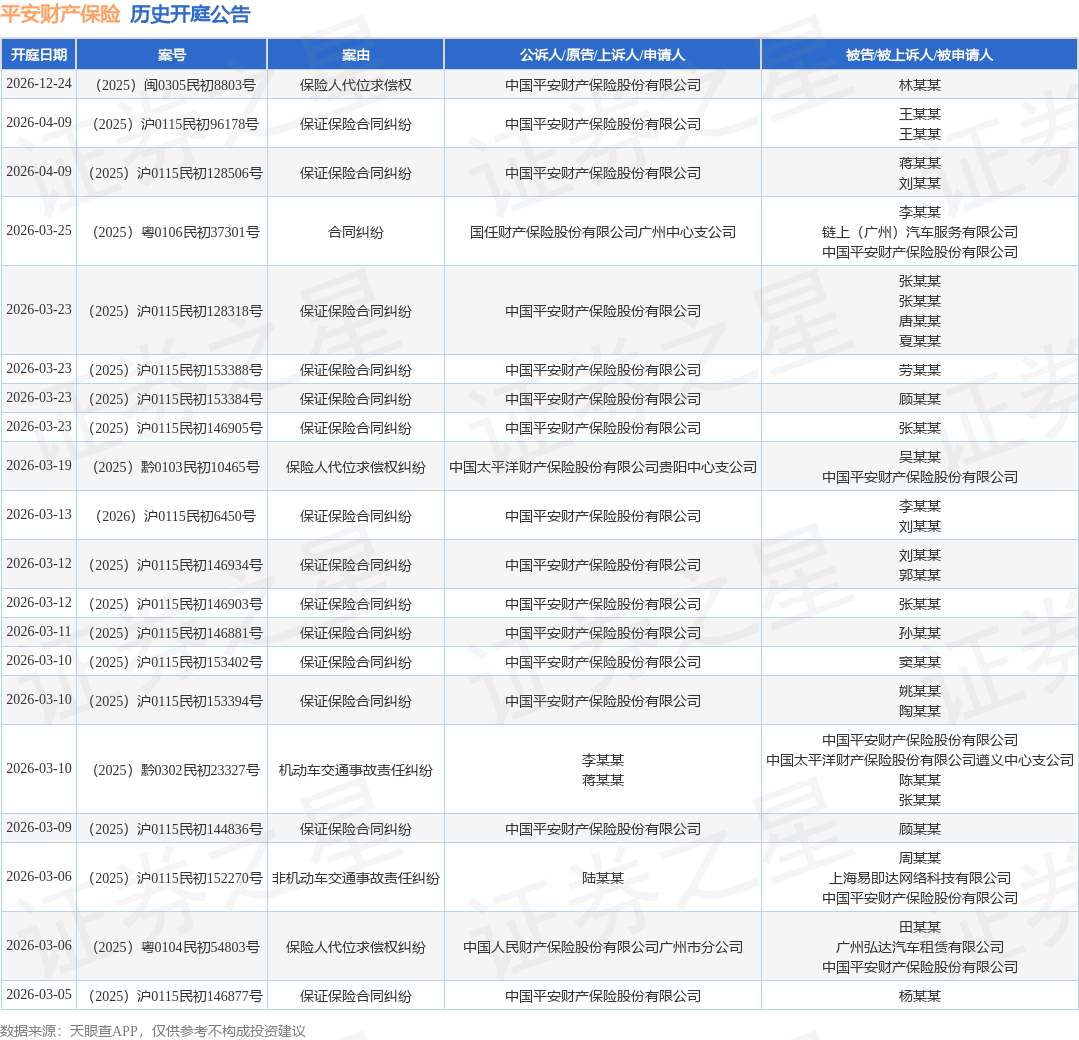1079x1040 pixels.
Task: Click defendant 郭某某
Action: [919, 575]
